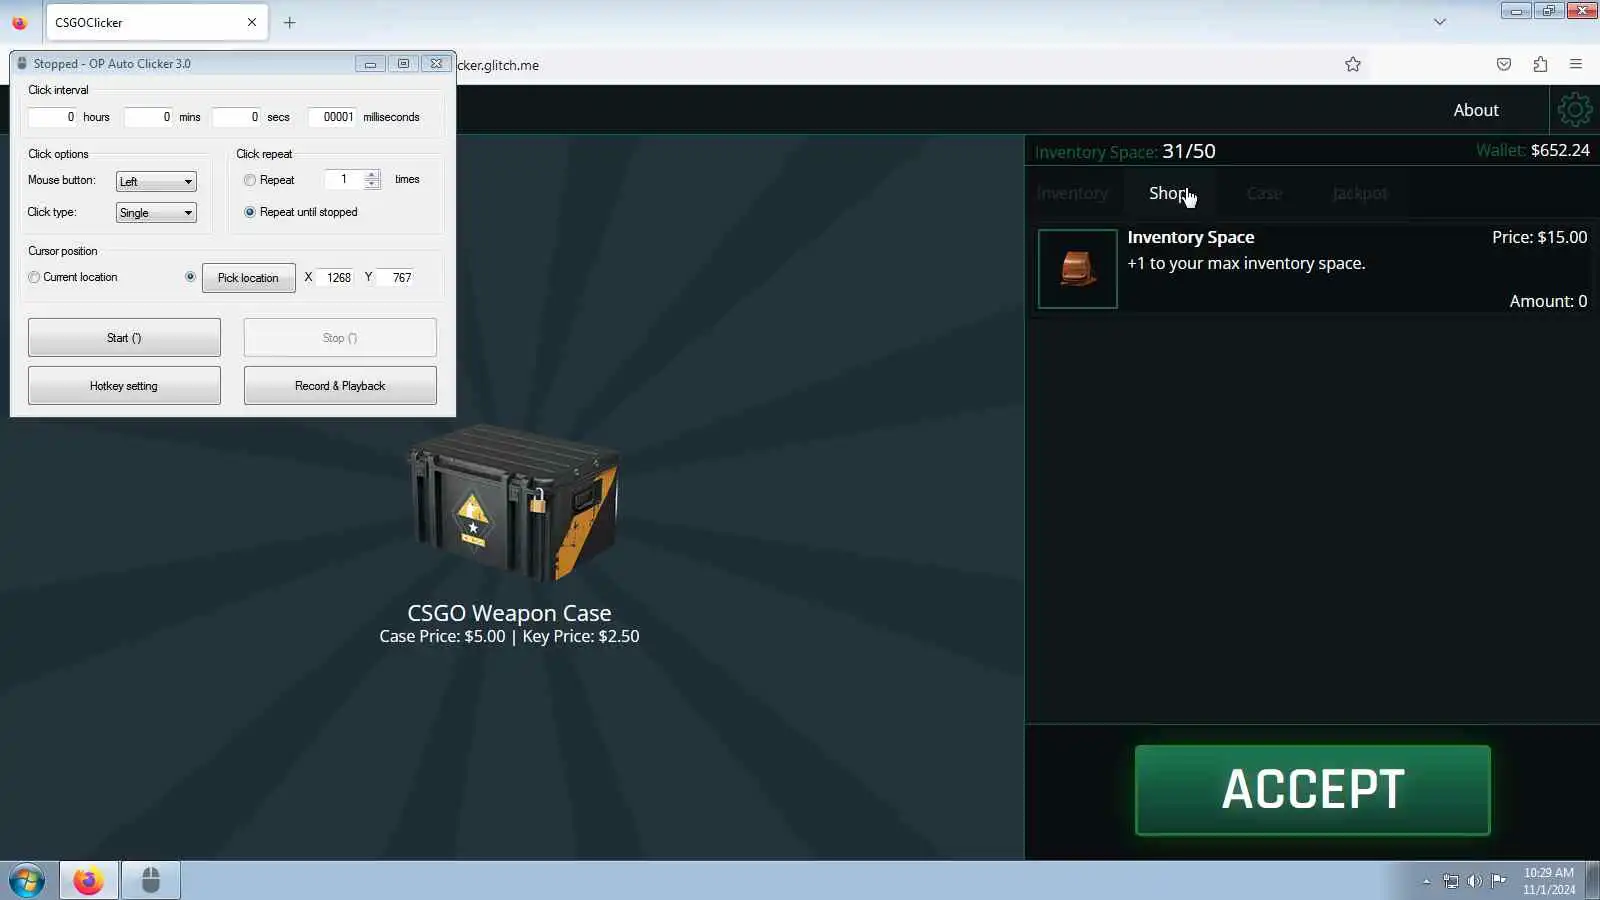Open the Action Center flag icon
The width and height of the screenshot is (1600, 900).
click(x=1498, y=881)
